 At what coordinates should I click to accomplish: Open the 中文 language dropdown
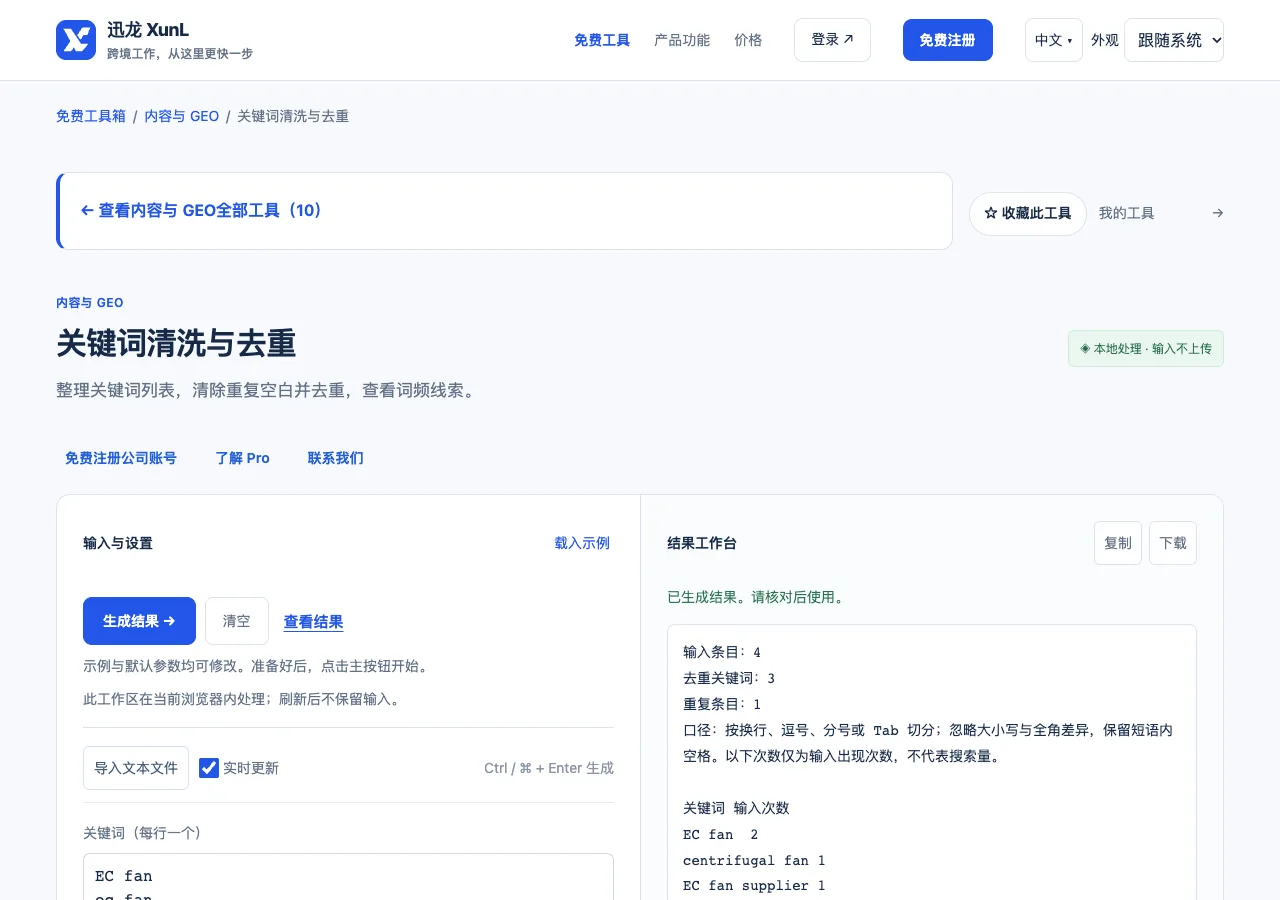tap(1054, 40)
